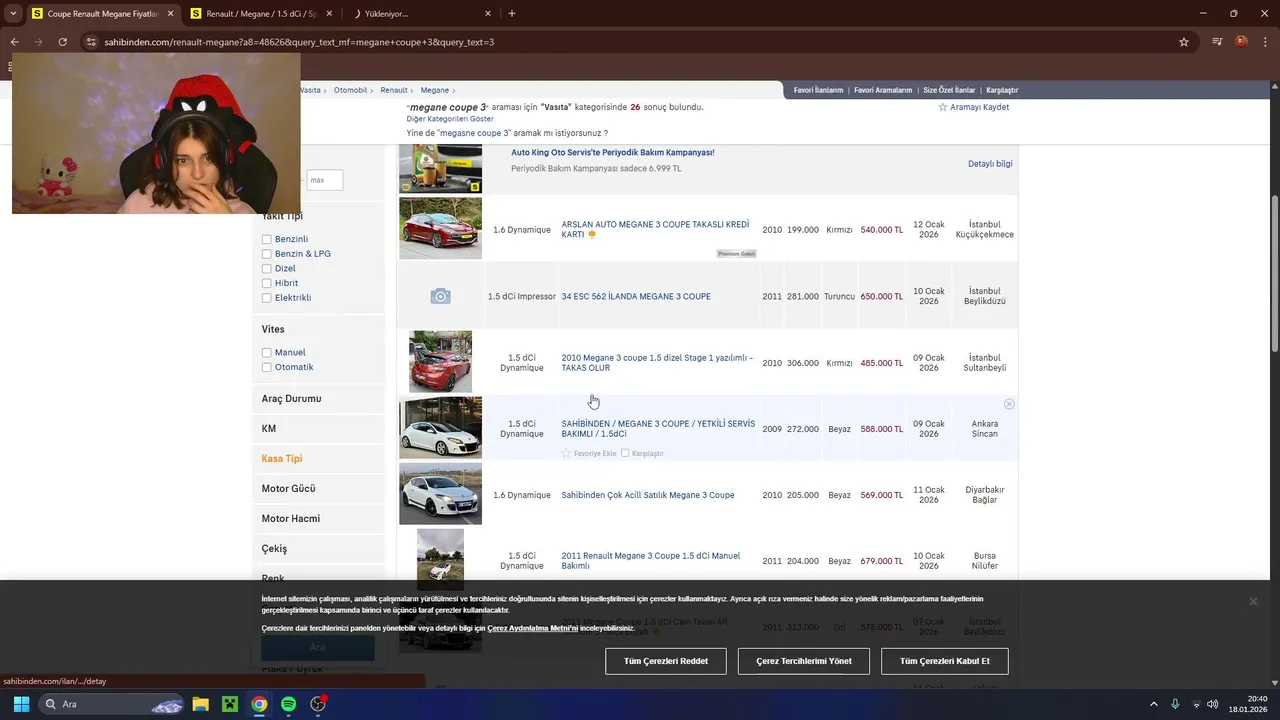1280x720 pixels.
Task: Tick the Hibrit checkbox
Action: [267, 283]
